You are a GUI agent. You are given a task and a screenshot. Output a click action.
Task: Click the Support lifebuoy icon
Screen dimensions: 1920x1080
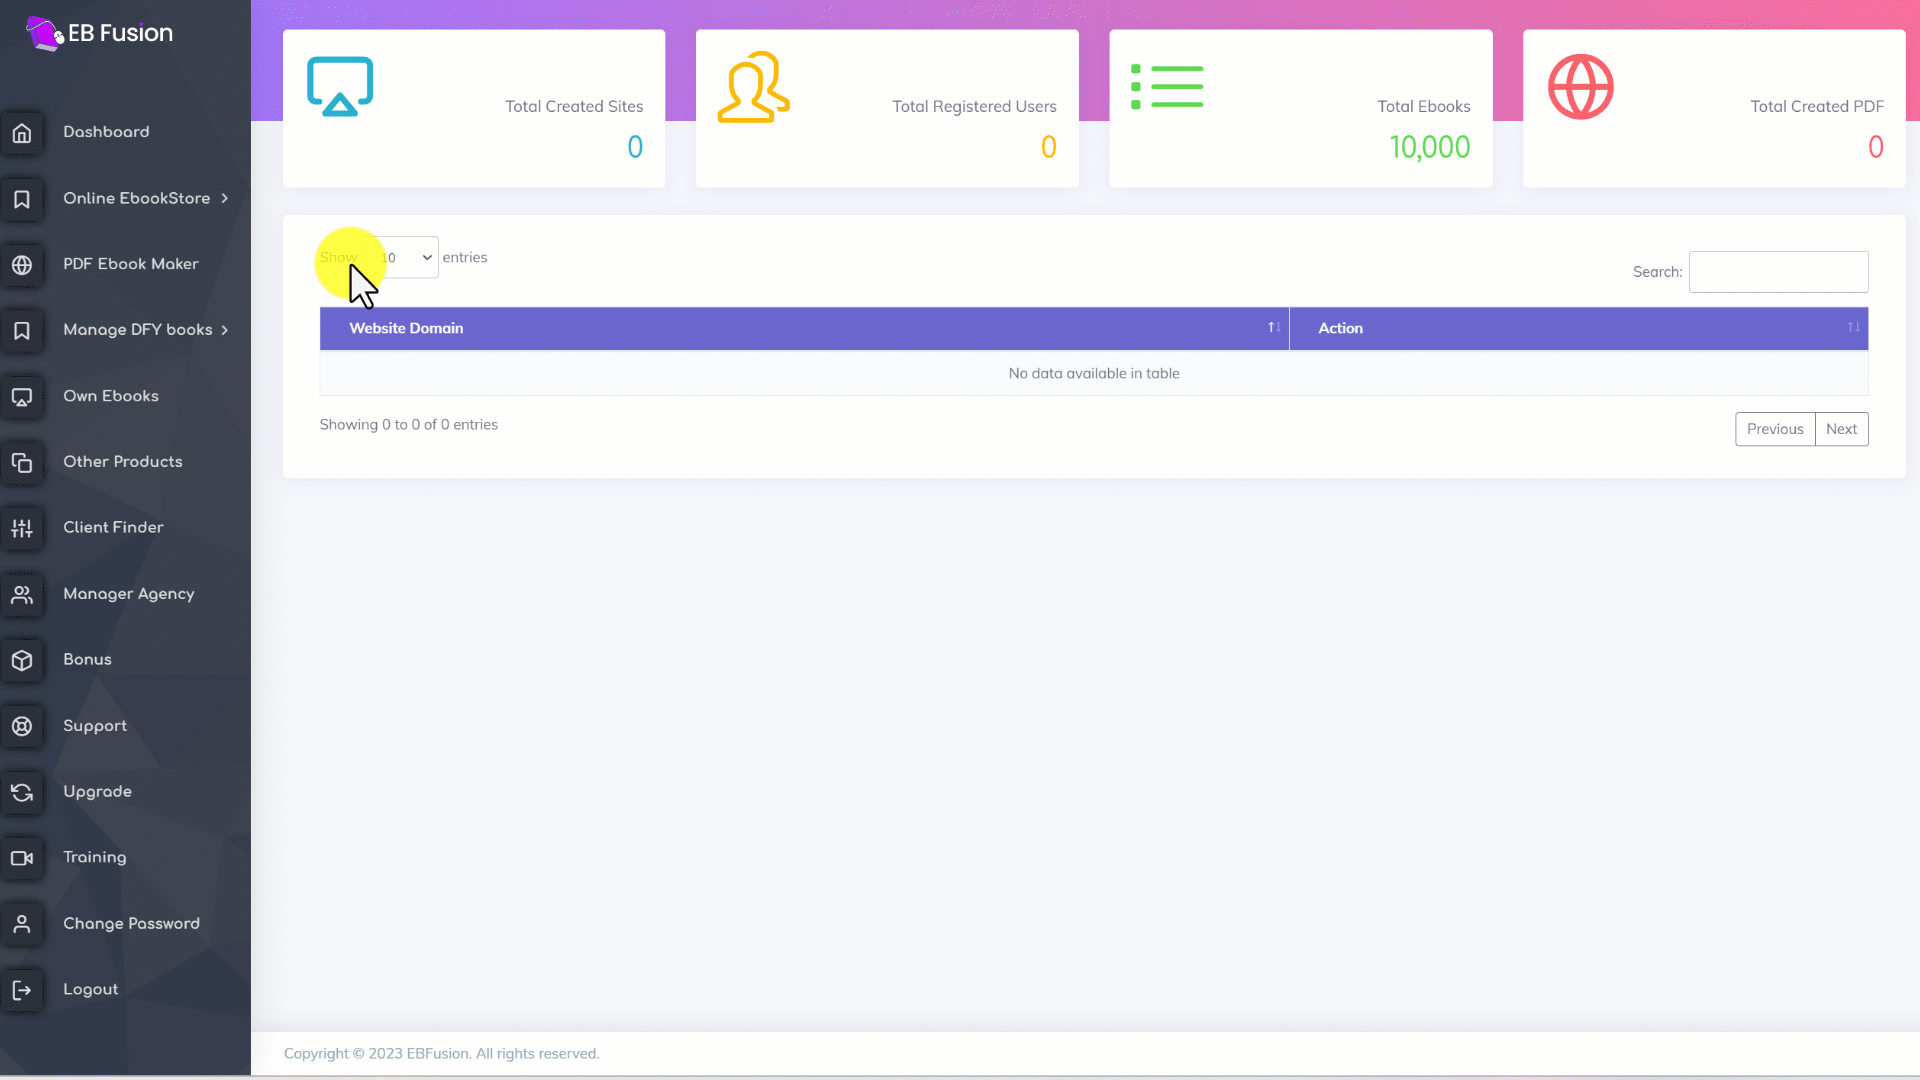click(x=22, y=726)
